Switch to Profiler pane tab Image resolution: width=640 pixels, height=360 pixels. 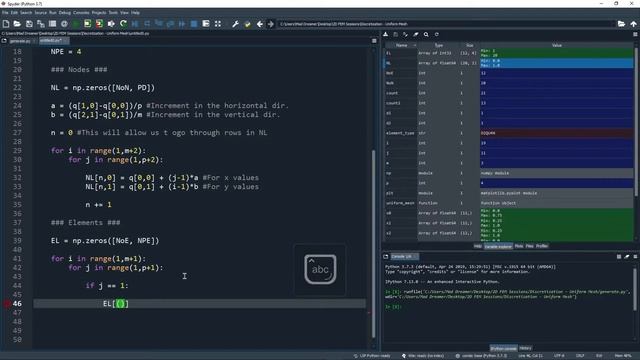click(x=542, y=246)
